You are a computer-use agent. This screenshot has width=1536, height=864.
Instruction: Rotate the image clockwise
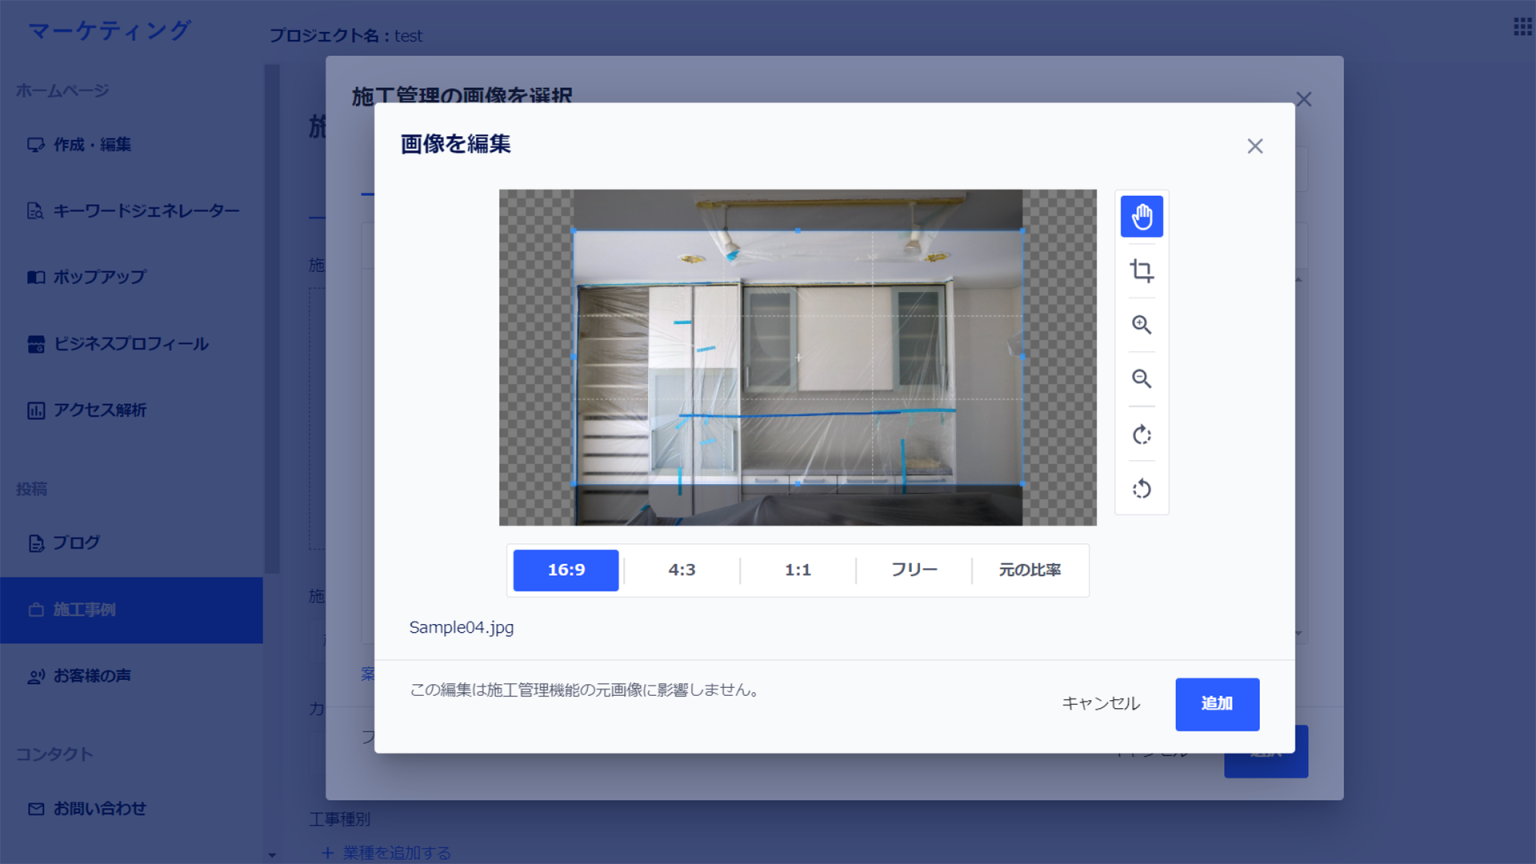(x=1141, y=435)
